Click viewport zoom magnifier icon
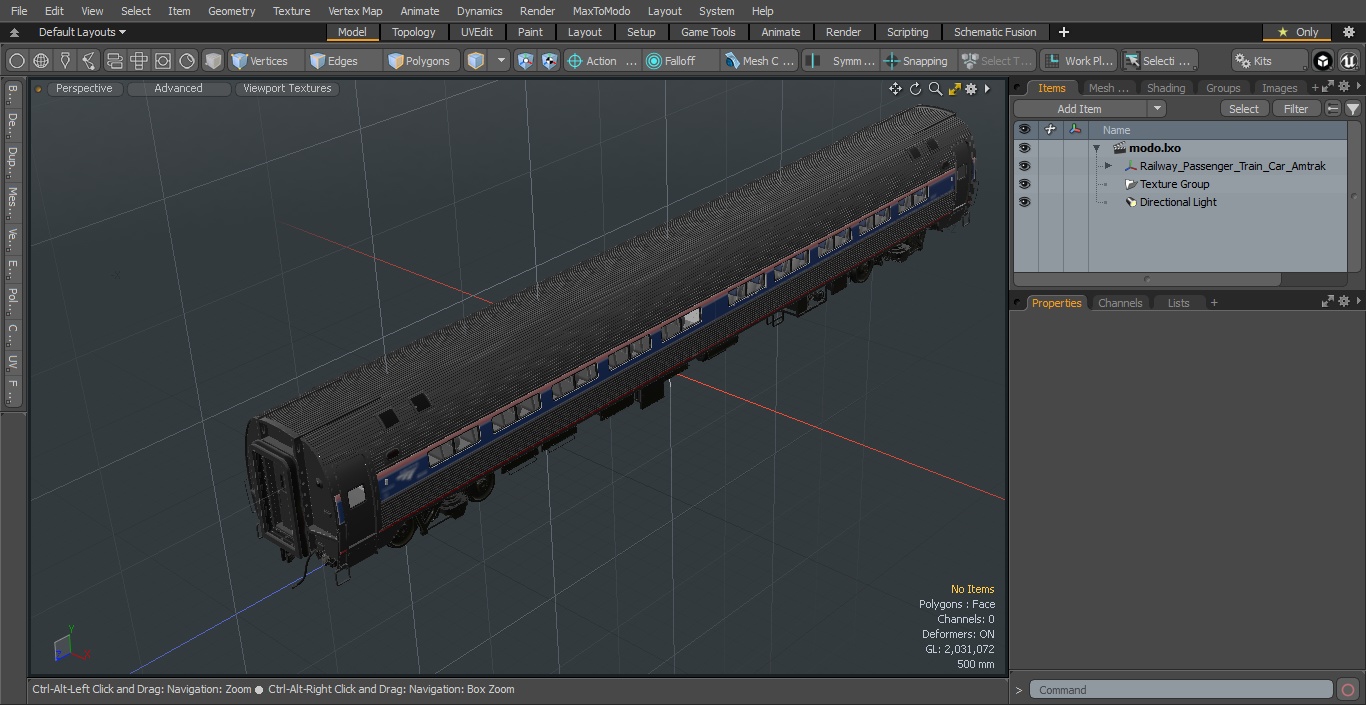The image size is (1366, 705). (x=935, y=89)
